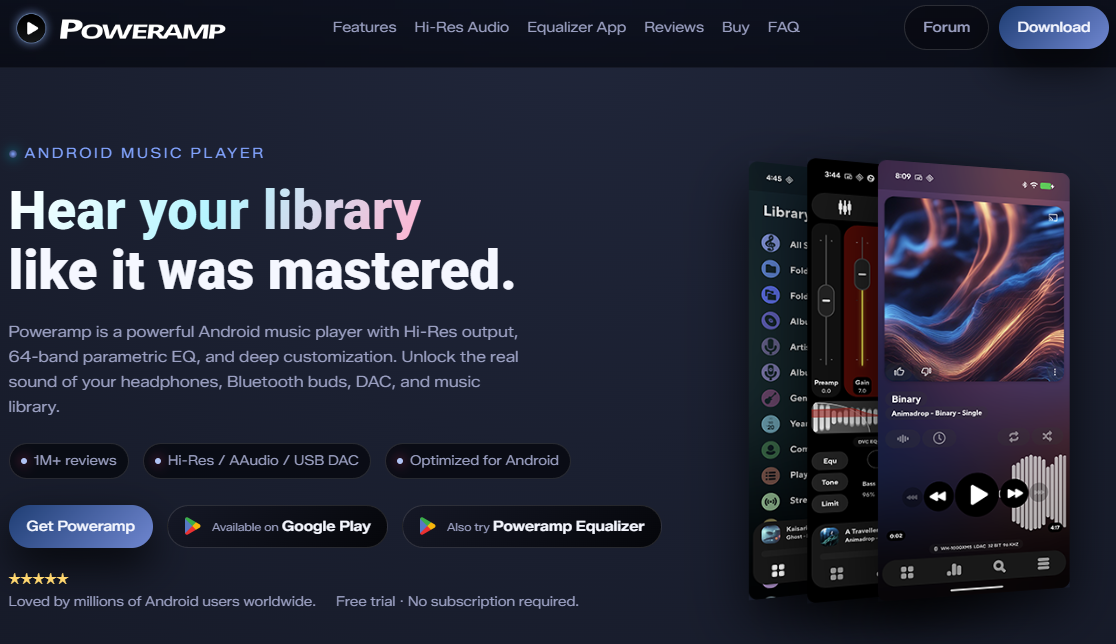Tap the Equ button in equalizer
1116x644 pixels.
(x=830, y=461)
